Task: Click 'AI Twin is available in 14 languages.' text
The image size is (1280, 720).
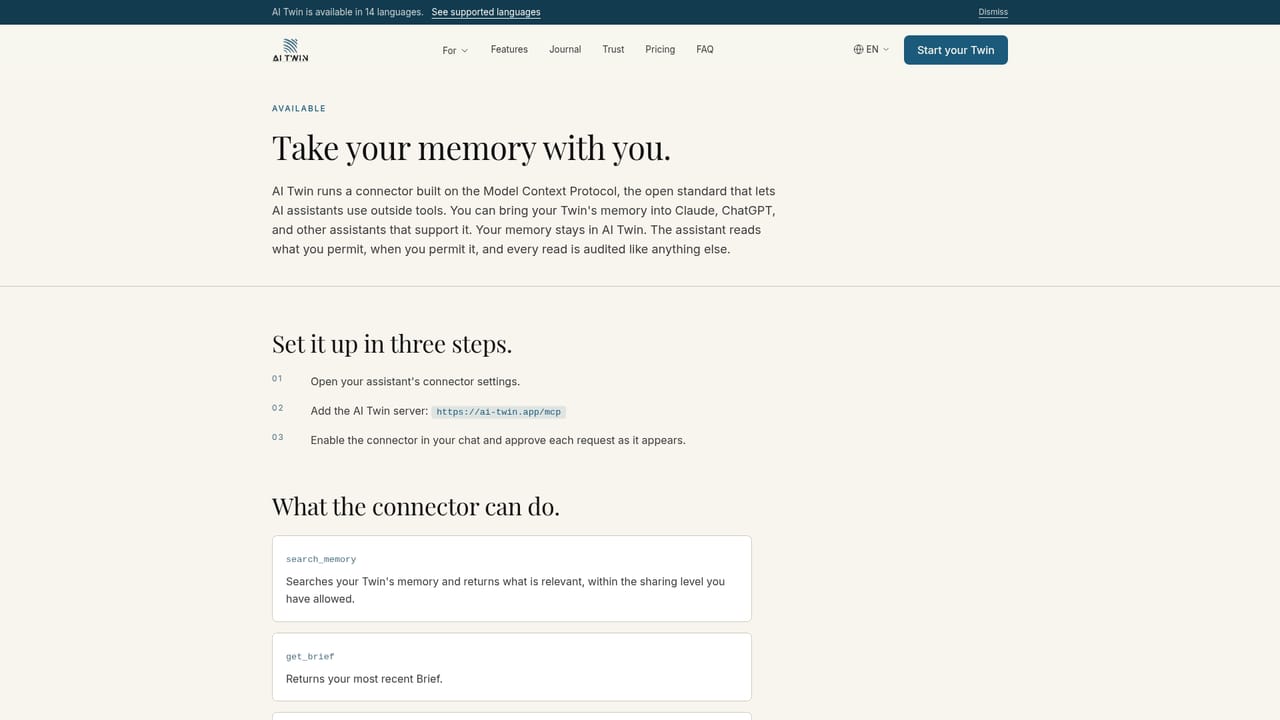Action: click(347, 12)
